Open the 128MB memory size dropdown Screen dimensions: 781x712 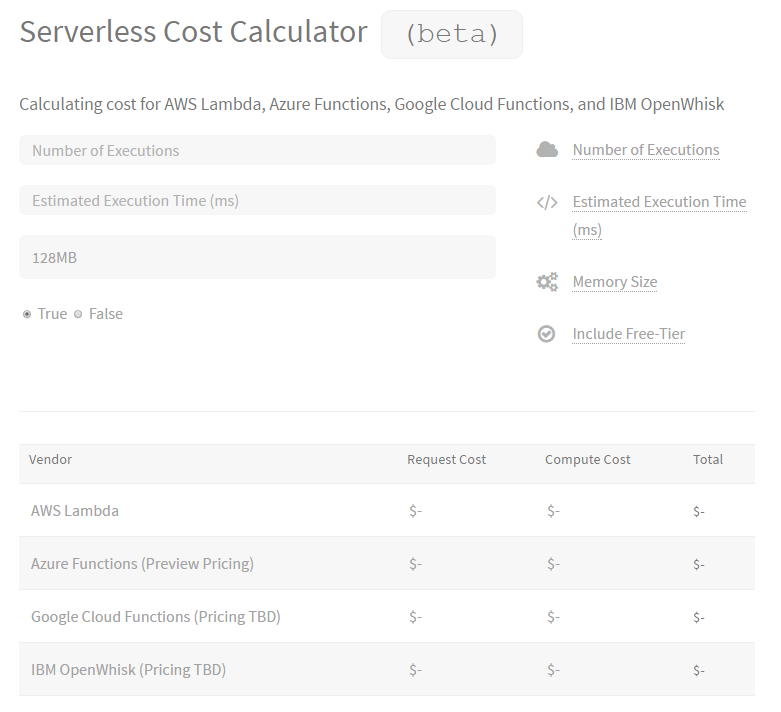257,257
